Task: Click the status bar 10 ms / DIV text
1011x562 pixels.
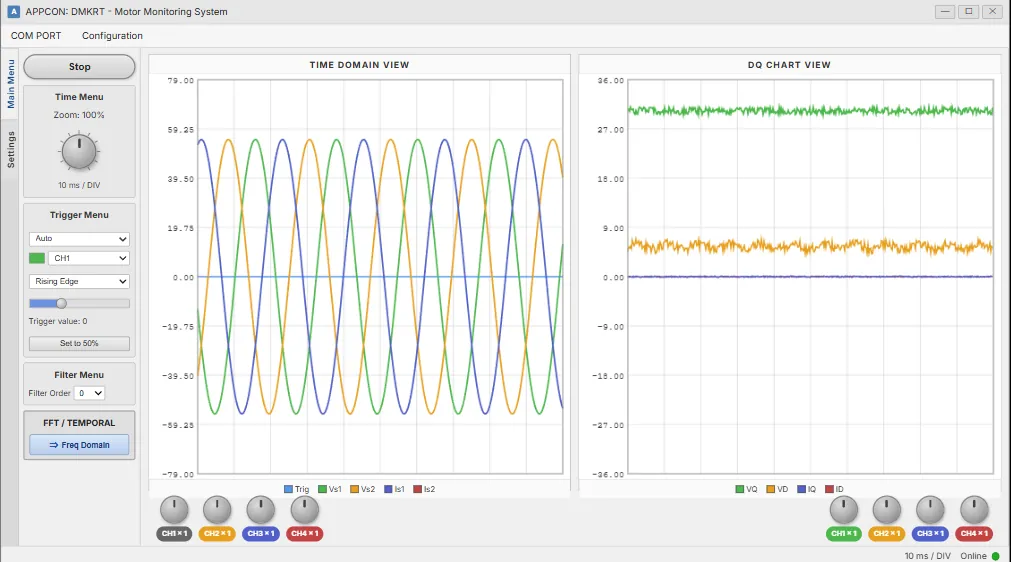Action: point(927,556)
